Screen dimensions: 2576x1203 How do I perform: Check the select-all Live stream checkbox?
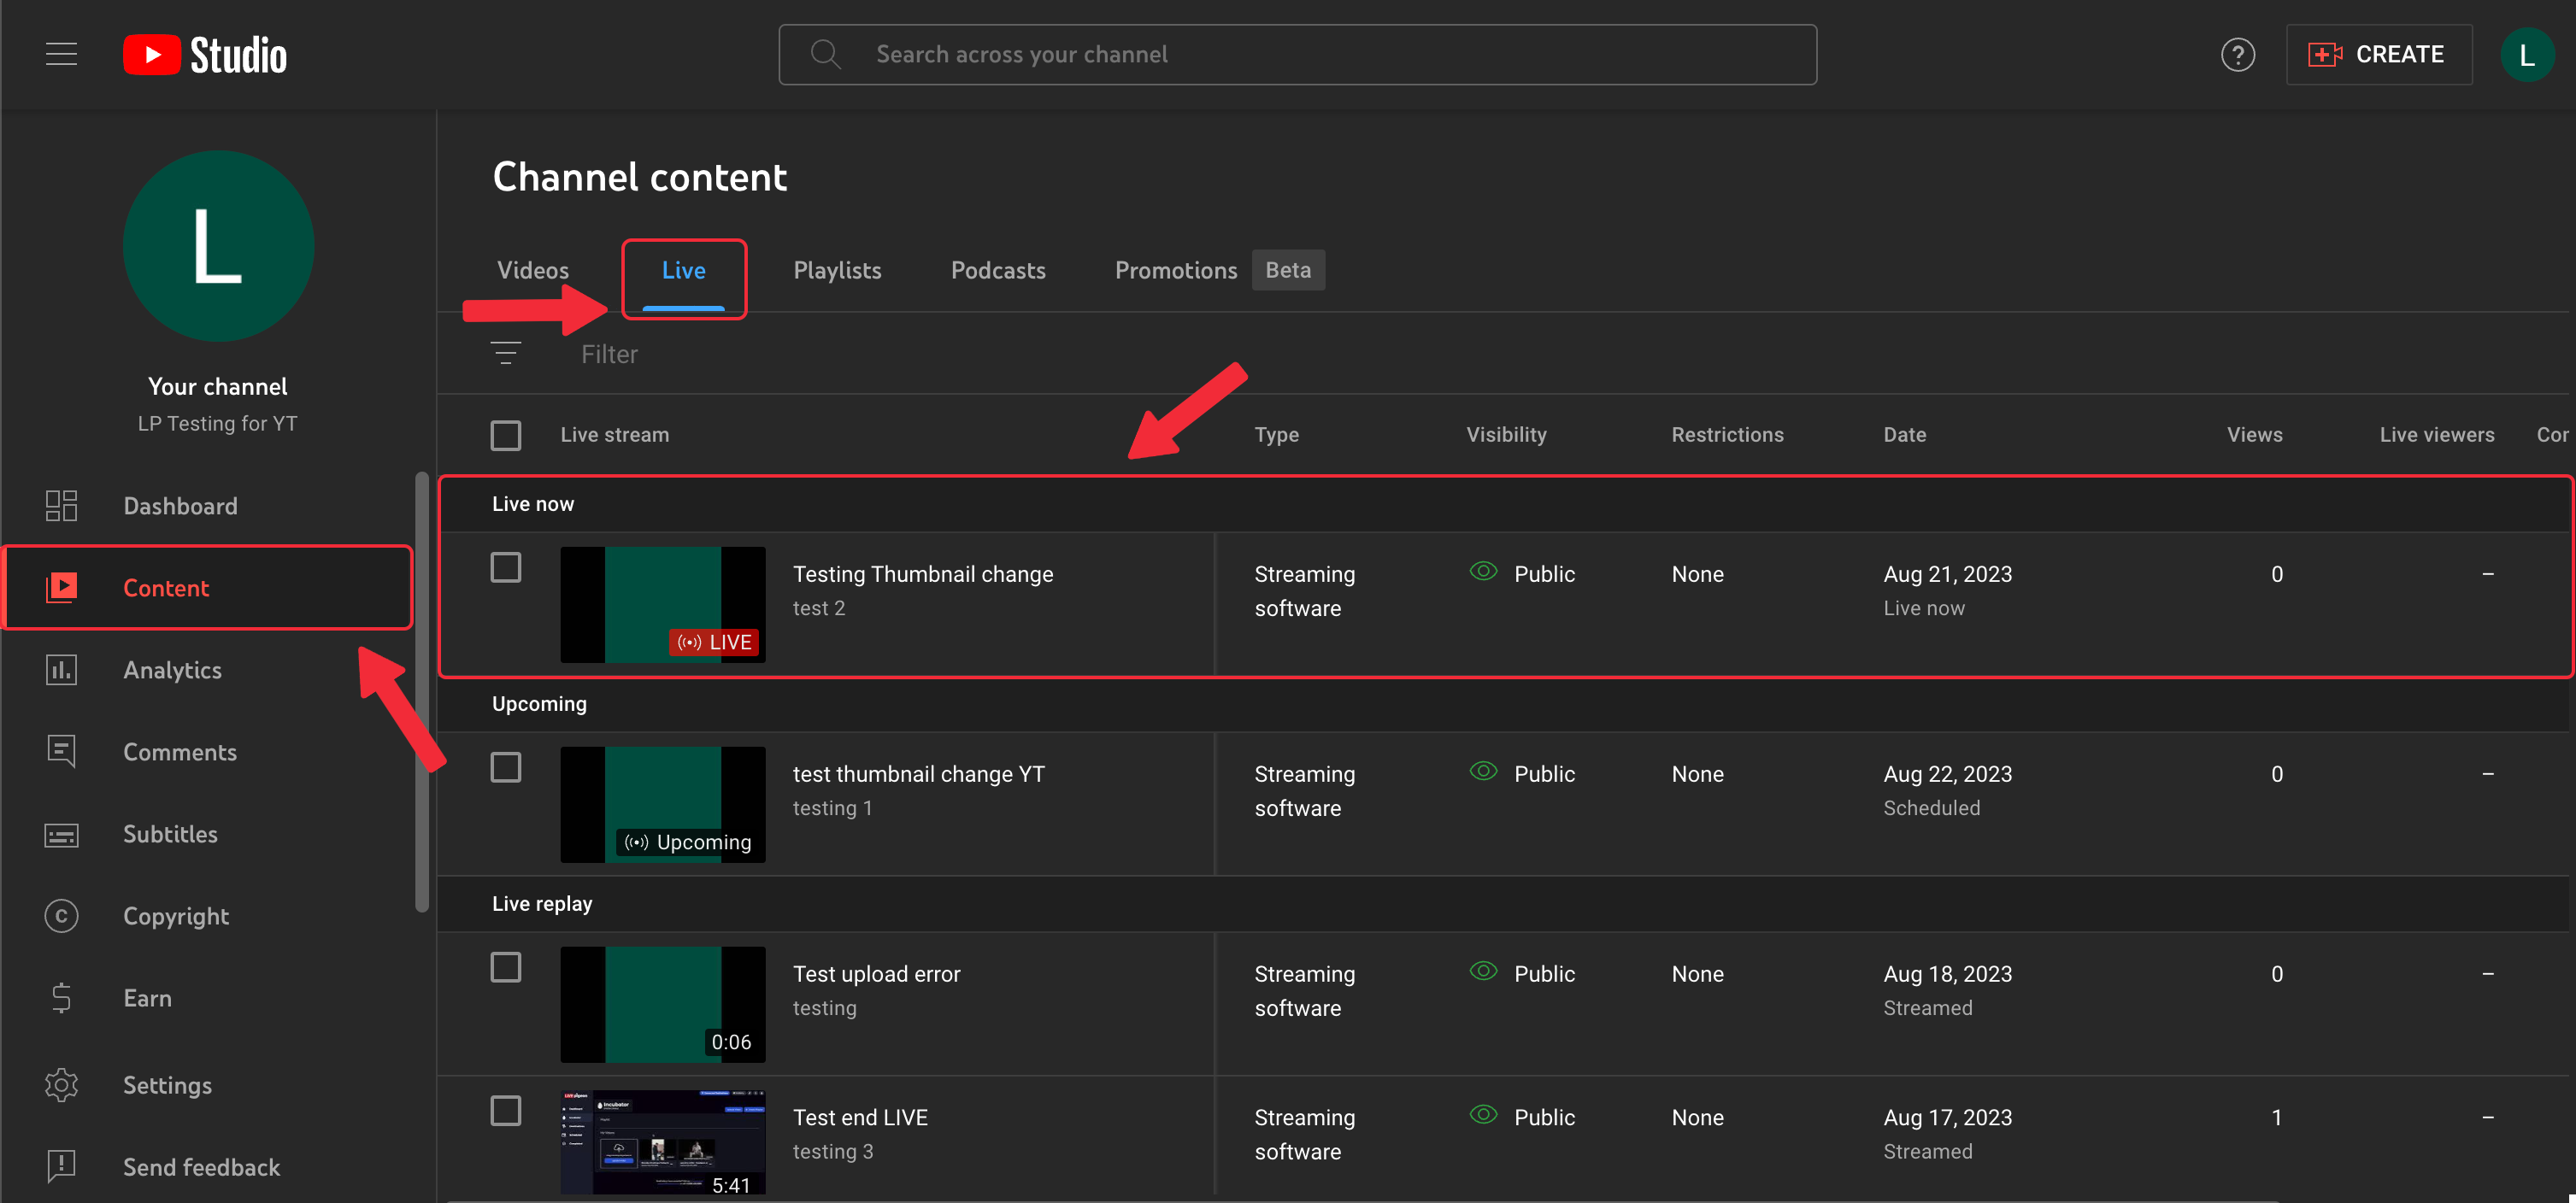pyautogui.click(x=506, y=435)
